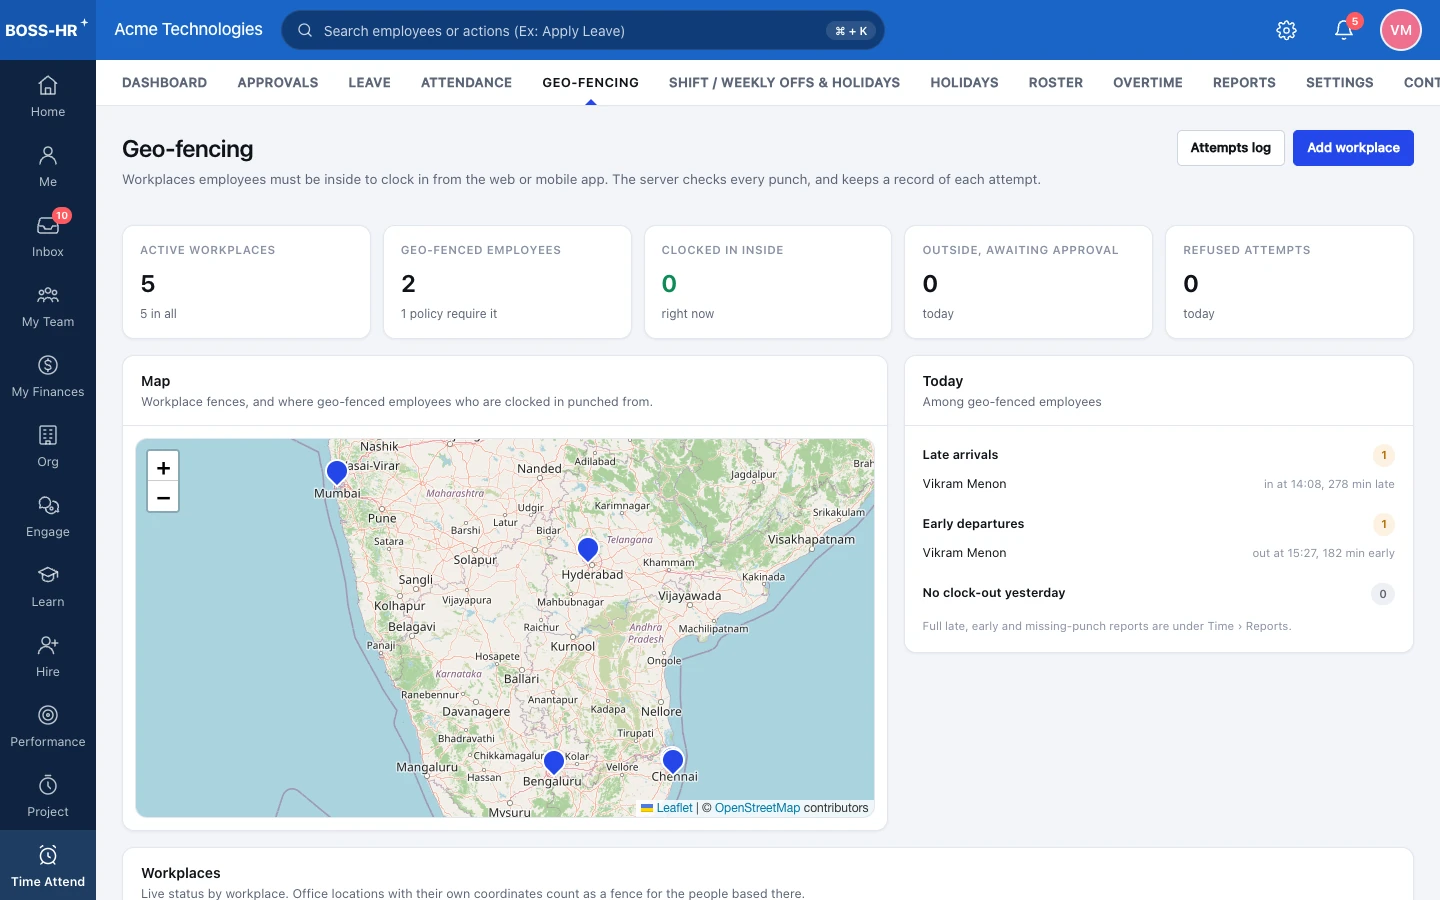Click the BOSS-HR logo
This screenshot has width=1440, height=900.
pyautogui.click(x=46, y=29)
